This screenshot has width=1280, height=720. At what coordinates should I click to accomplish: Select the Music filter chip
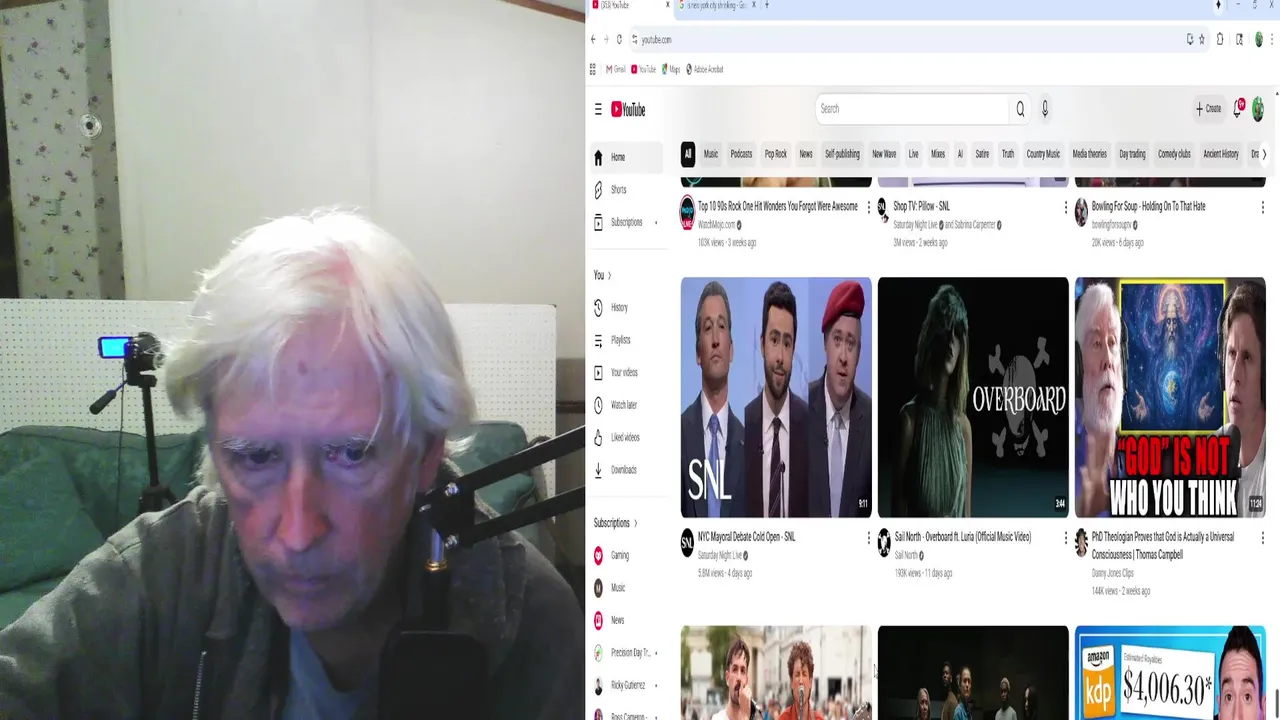coord(711,154)
